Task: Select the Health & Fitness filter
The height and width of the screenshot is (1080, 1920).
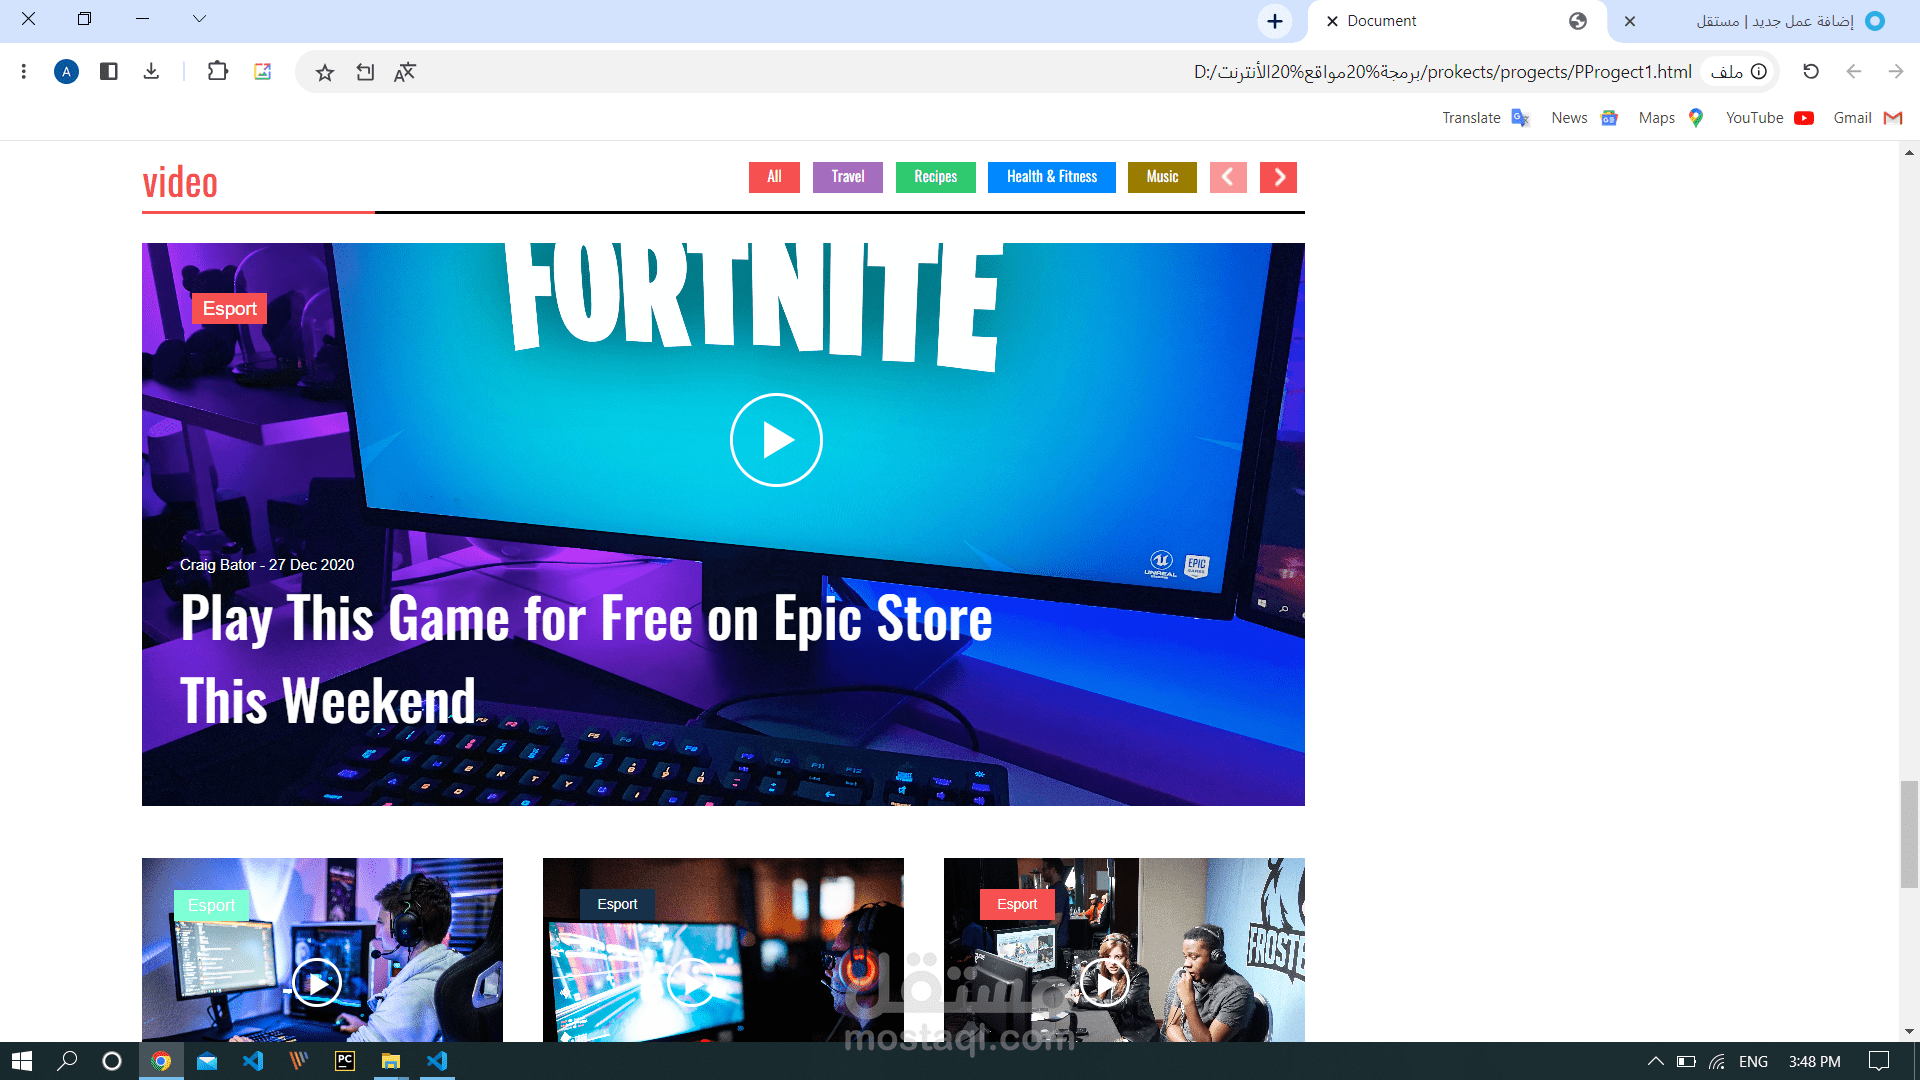Action: click(1051, 177)
